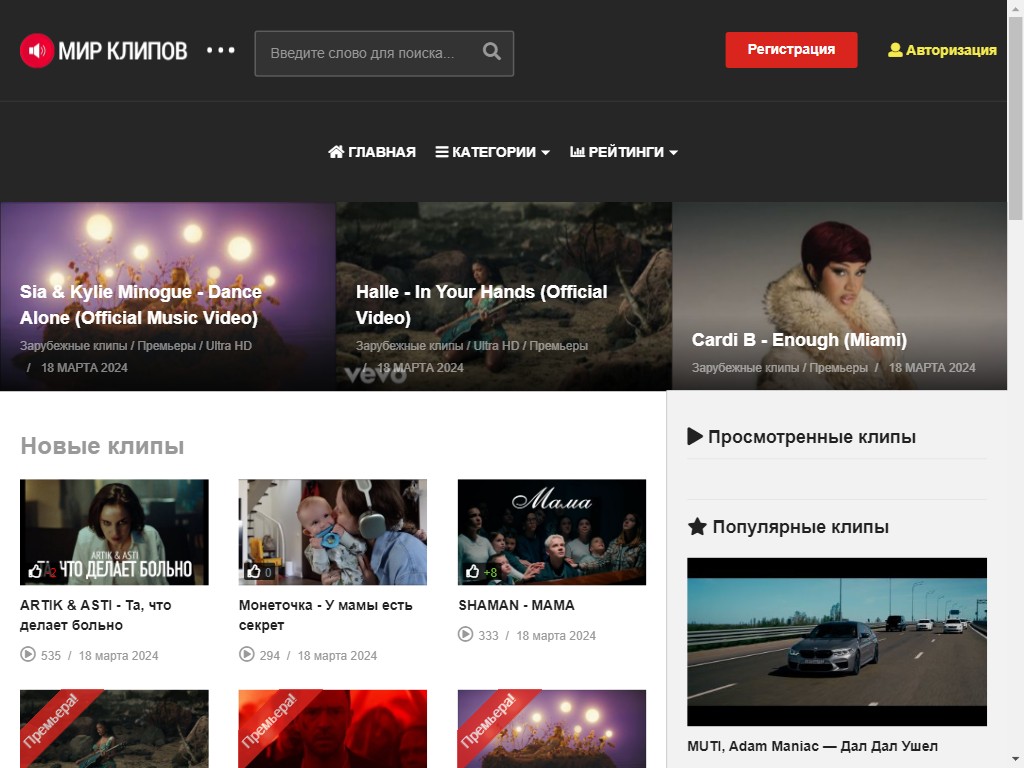Open the SHAMAN МАМА clip thumbnail
Image resolution: width=1024 pixels, height=768 pixels.
coord(552,532)
